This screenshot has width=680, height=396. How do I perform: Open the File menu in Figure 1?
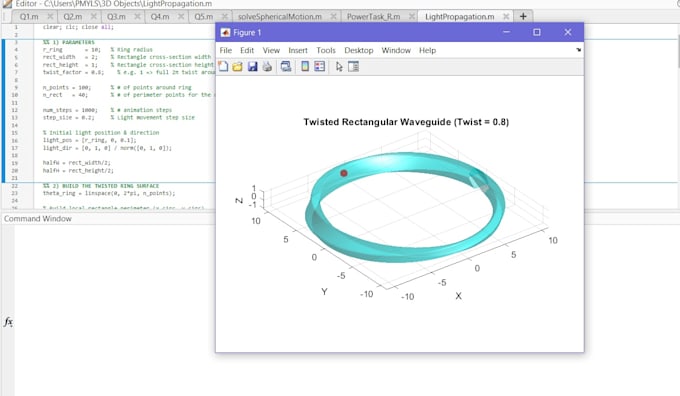click(x=226, y=50)
